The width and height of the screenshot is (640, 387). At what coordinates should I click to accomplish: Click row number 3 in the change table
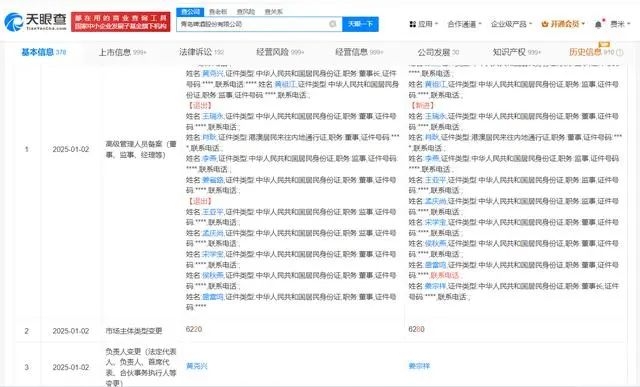(27, 367)
